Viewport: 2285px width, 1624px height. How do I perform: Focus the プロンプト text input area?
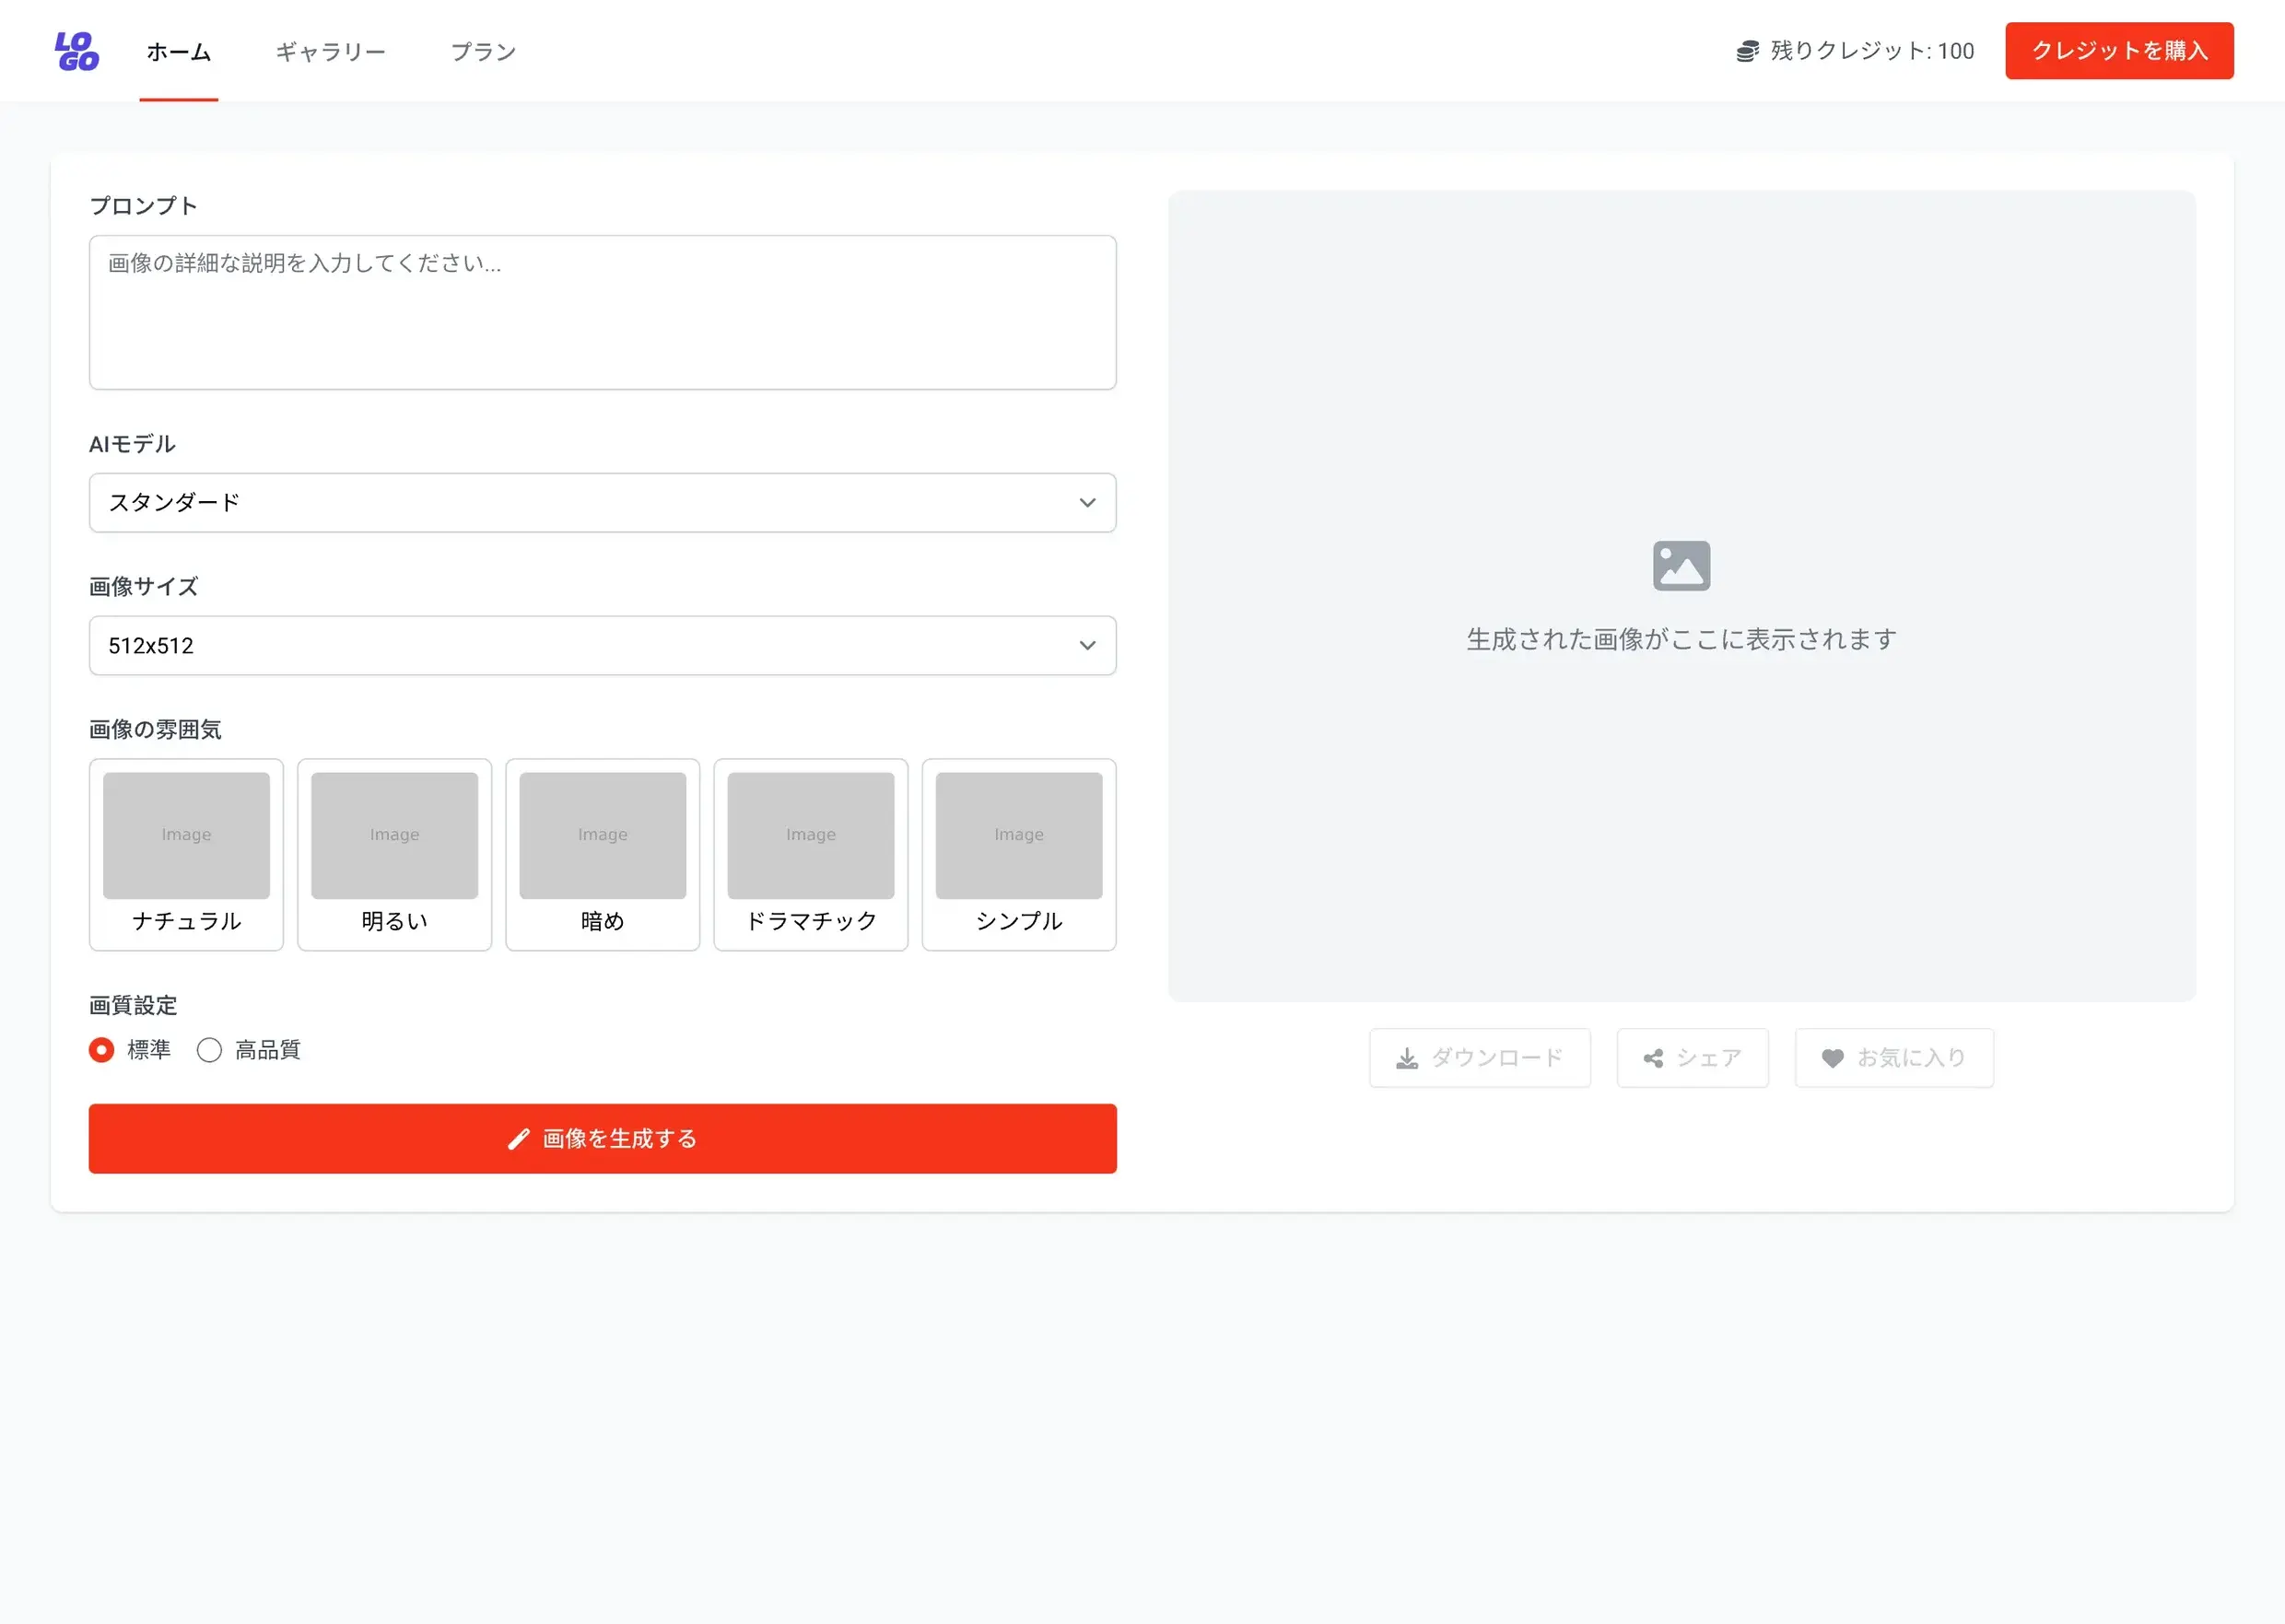(602, 312)
